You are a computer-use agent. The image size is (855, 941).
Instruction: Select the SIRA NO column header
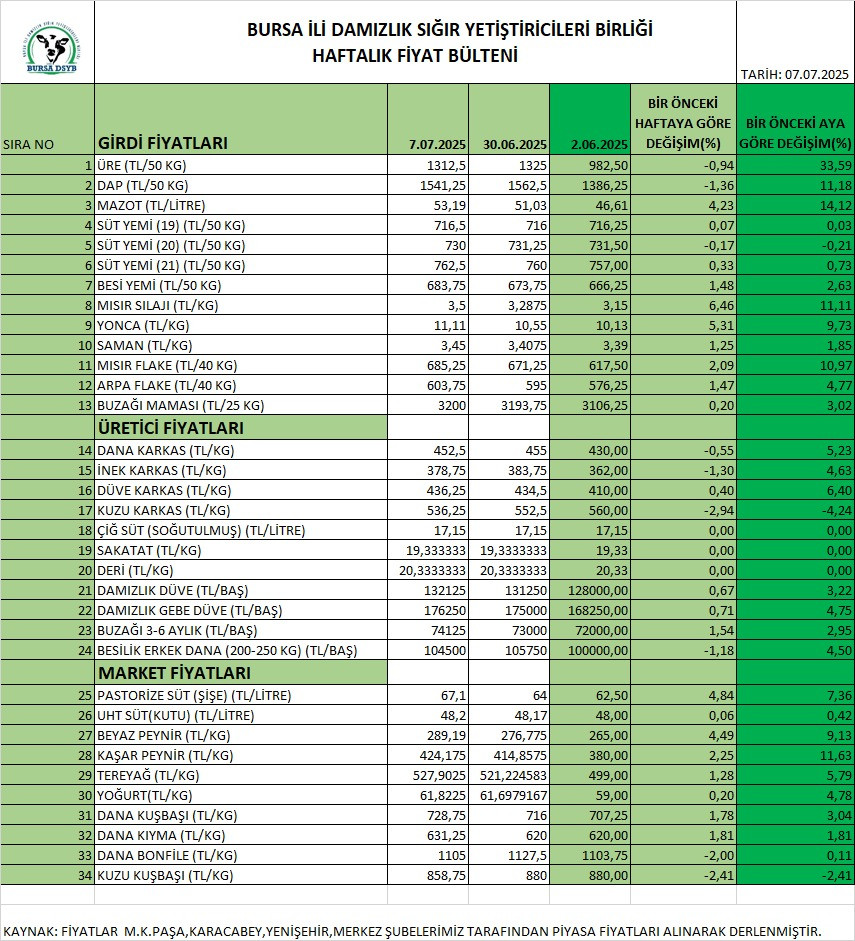[x=29, y=144]
